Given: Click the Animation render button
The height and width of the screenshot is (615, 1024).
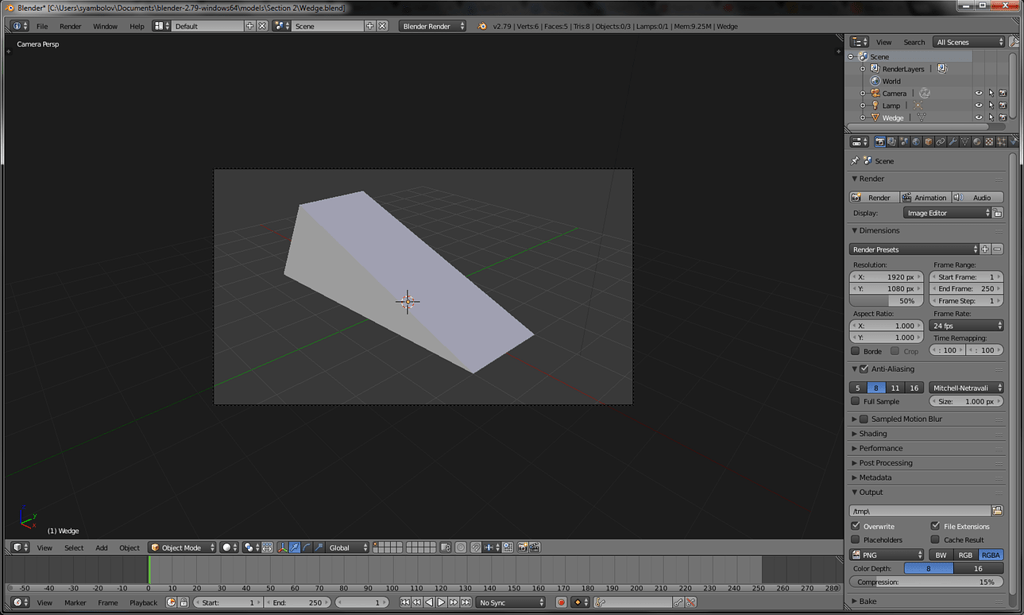Looking at the screenshot, I should click(x=927, y=196).
